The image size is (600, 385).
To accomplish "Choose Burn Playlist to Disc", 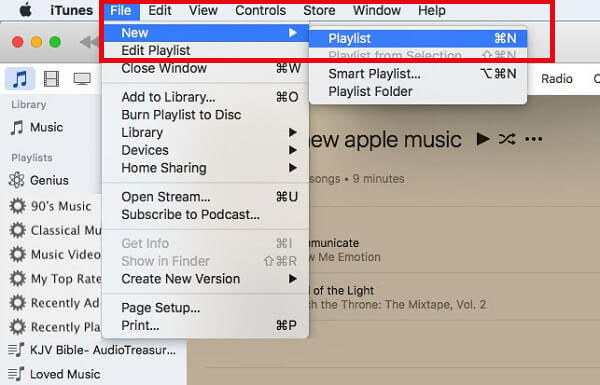I will coord(206,115).
